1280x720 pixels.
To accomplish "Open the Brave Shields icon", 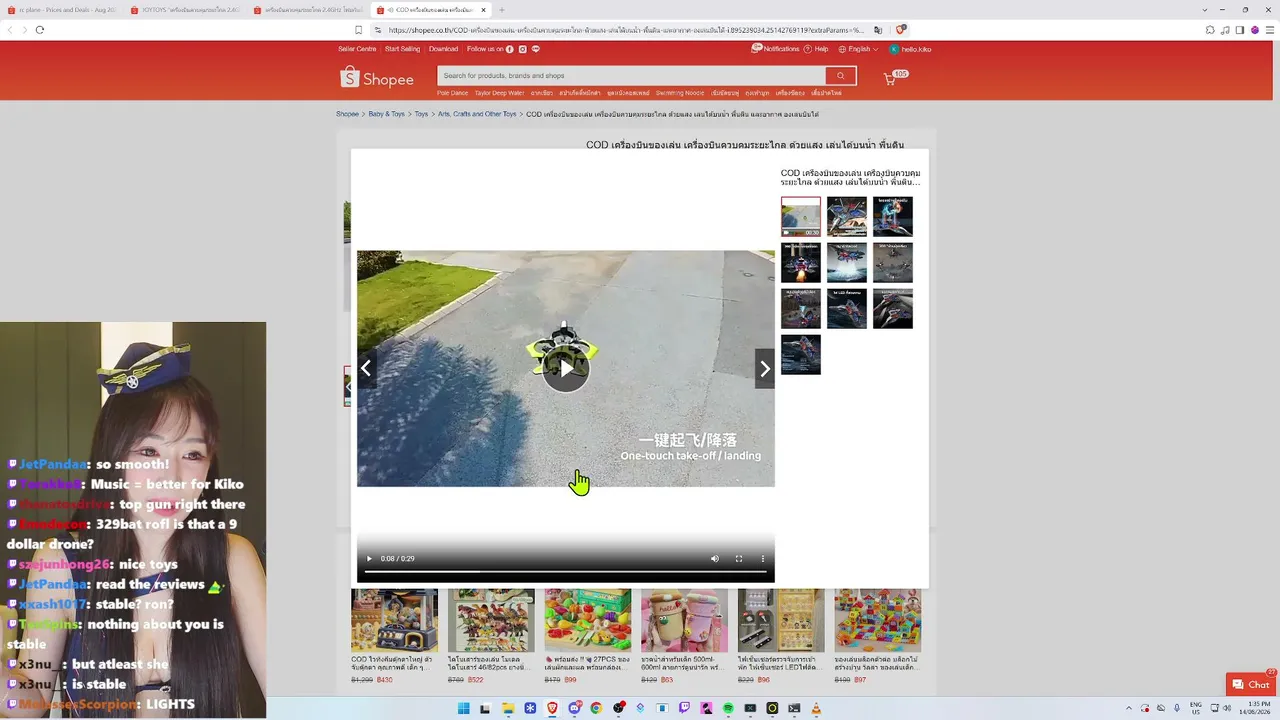I will point(900,30).
